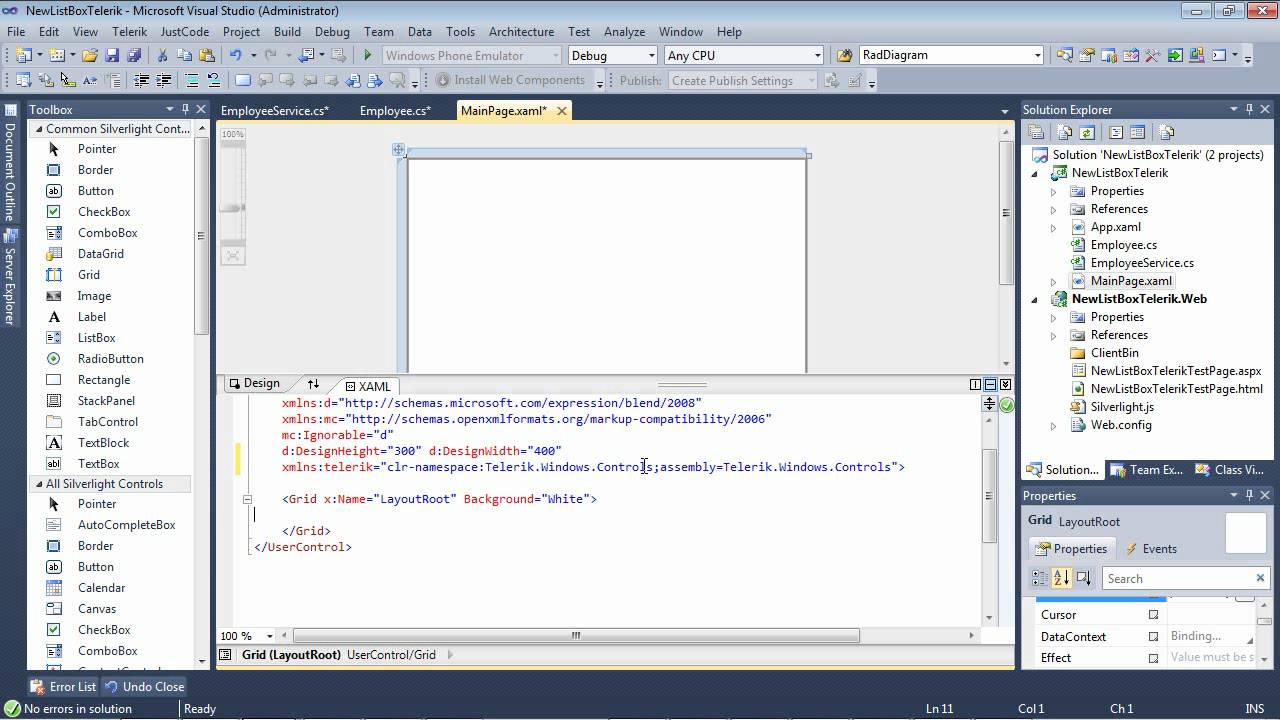Open the Telerik menu
This screenshot has height=720, width=1280.
[x=130, y=32]
